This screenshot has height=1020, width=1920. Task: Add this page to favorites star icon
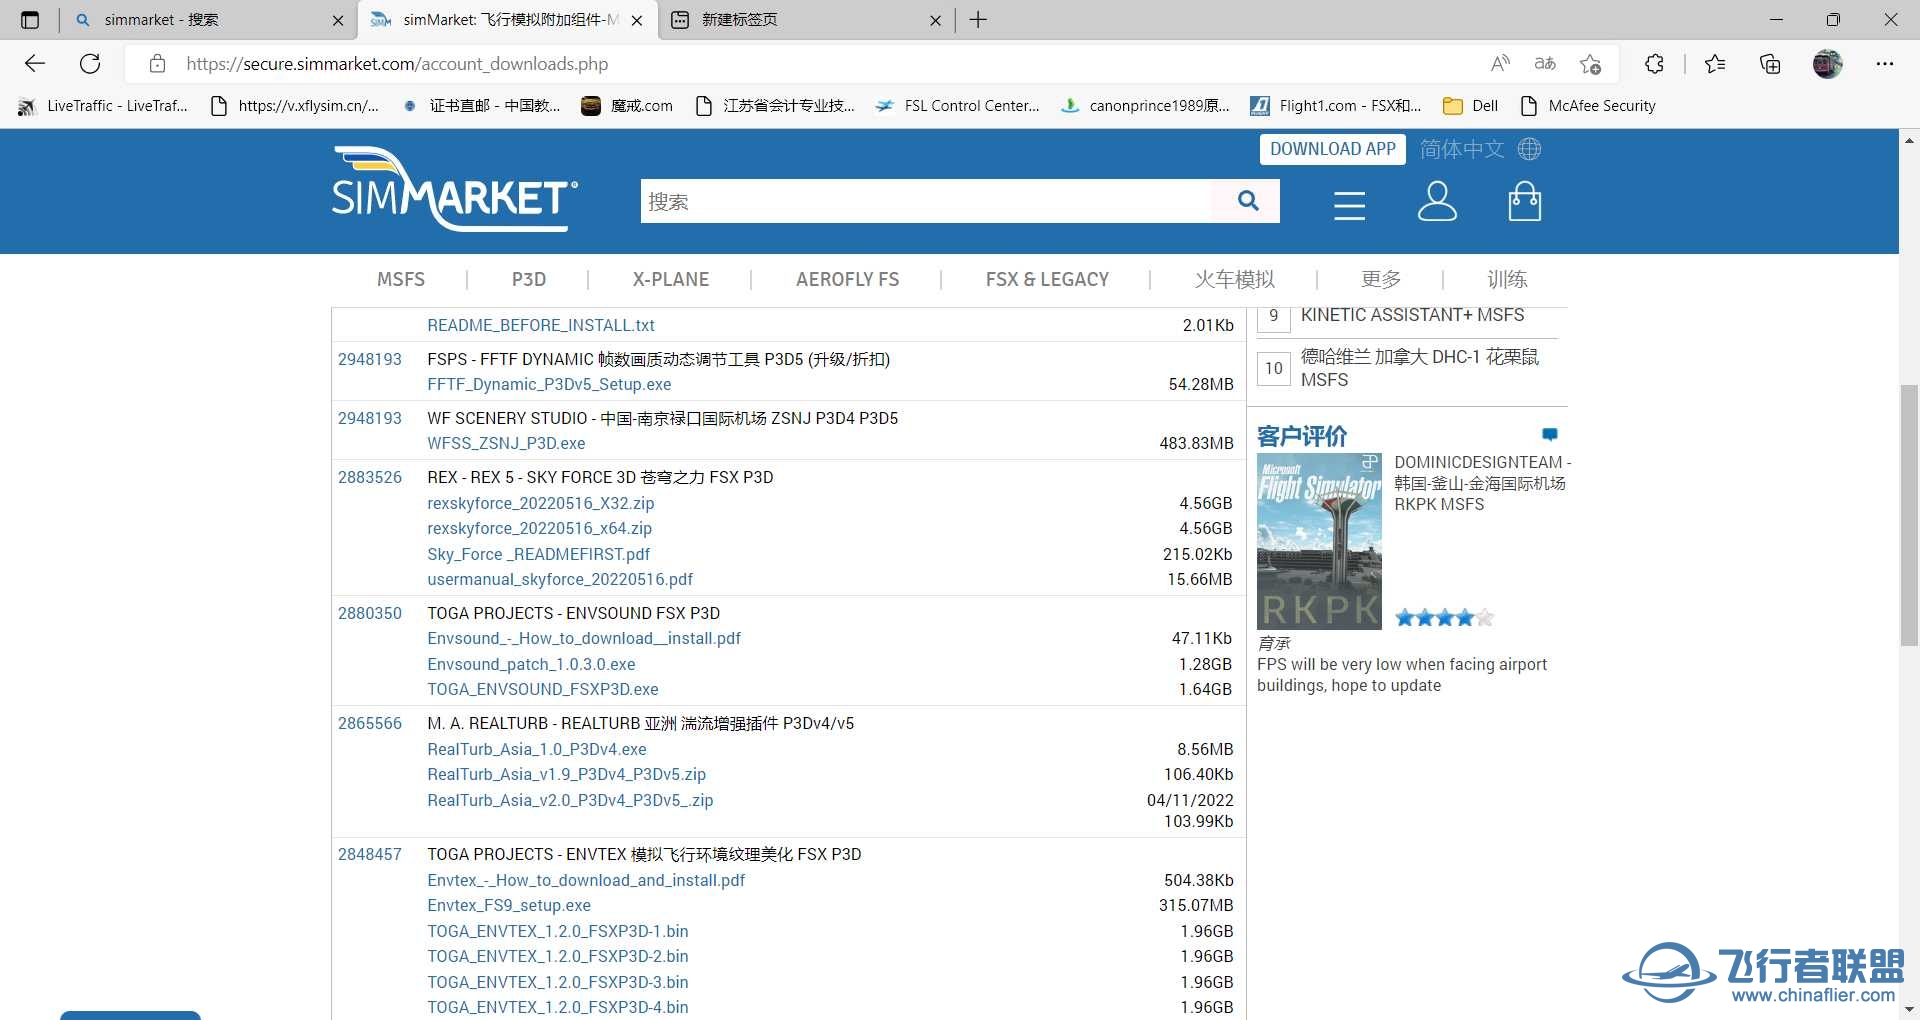click(x=1590, y=64)
